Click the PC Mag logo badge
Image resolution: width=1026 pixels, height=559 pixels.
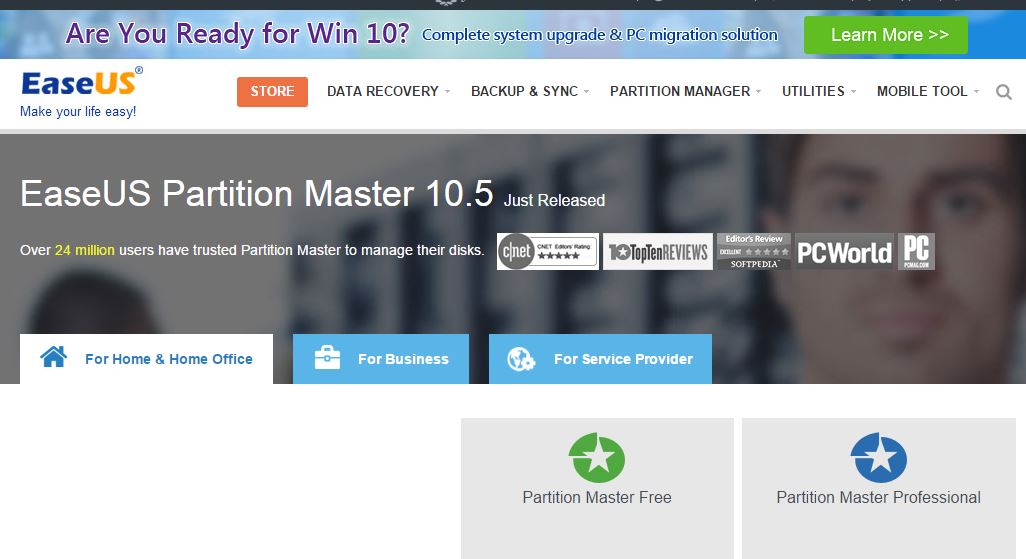point(916,251)
